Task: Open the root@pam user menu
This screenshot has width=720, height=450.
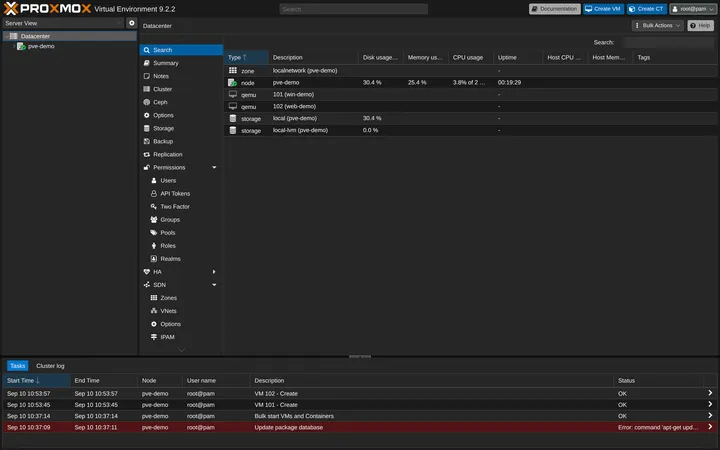Action: (693, 9)
